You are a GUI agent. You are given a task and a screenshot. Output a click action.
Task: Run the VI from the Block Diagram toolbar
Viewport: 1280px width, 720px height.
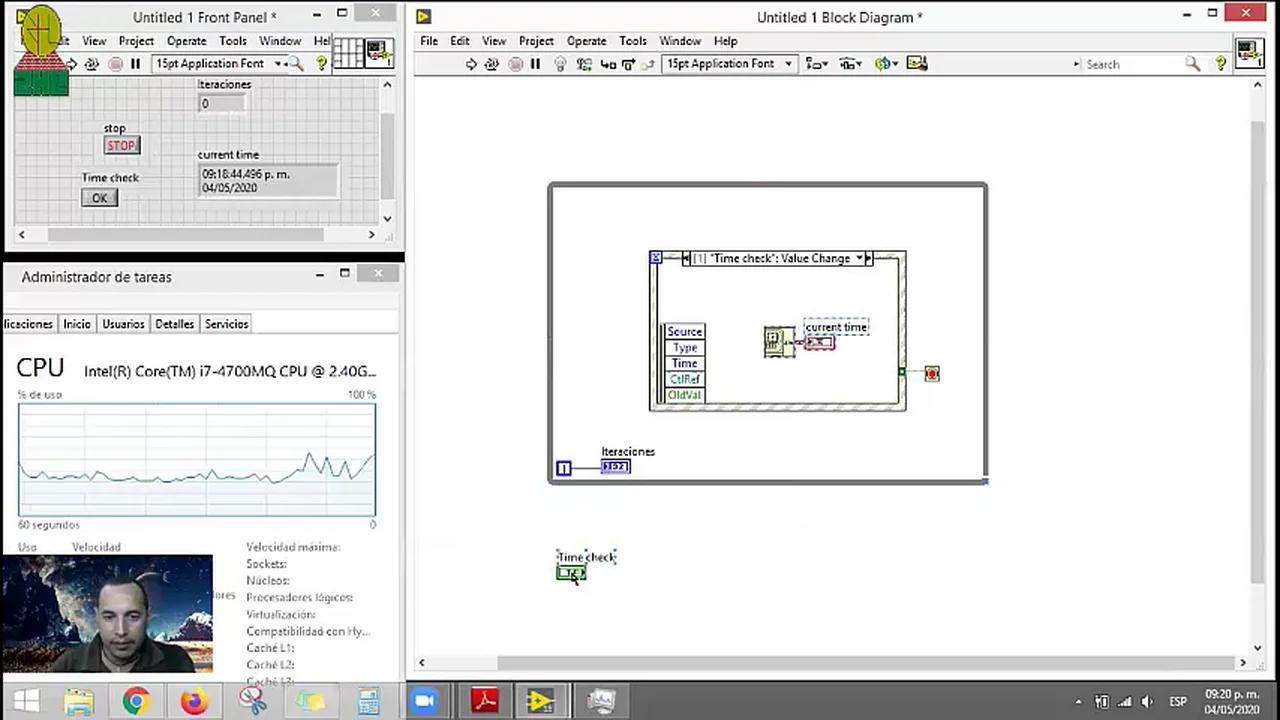471,64
